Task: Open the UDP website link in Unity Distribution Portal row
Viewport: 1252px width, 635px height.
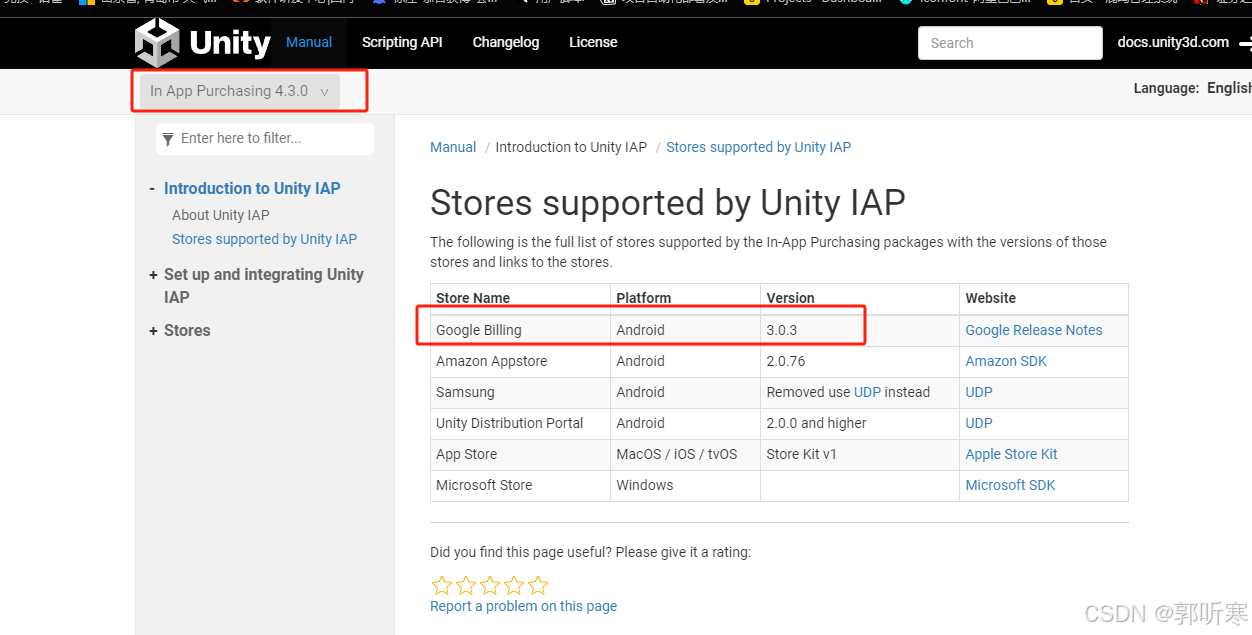Action: 979,423
